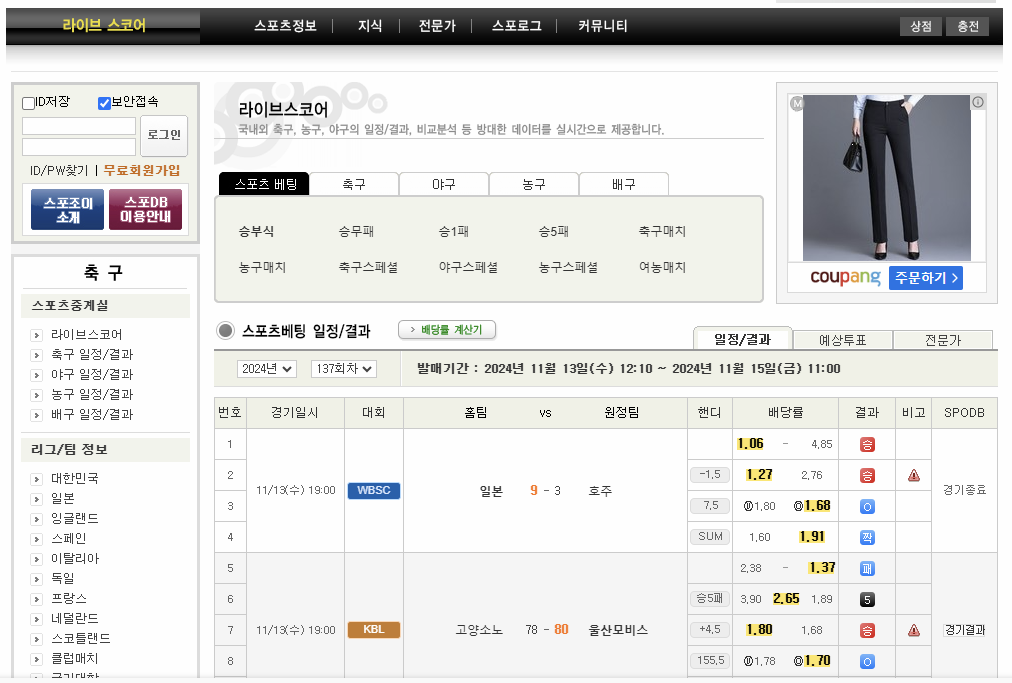
Task: Disable the 보안접속 checkbox
Action: [x=102, y=101]
